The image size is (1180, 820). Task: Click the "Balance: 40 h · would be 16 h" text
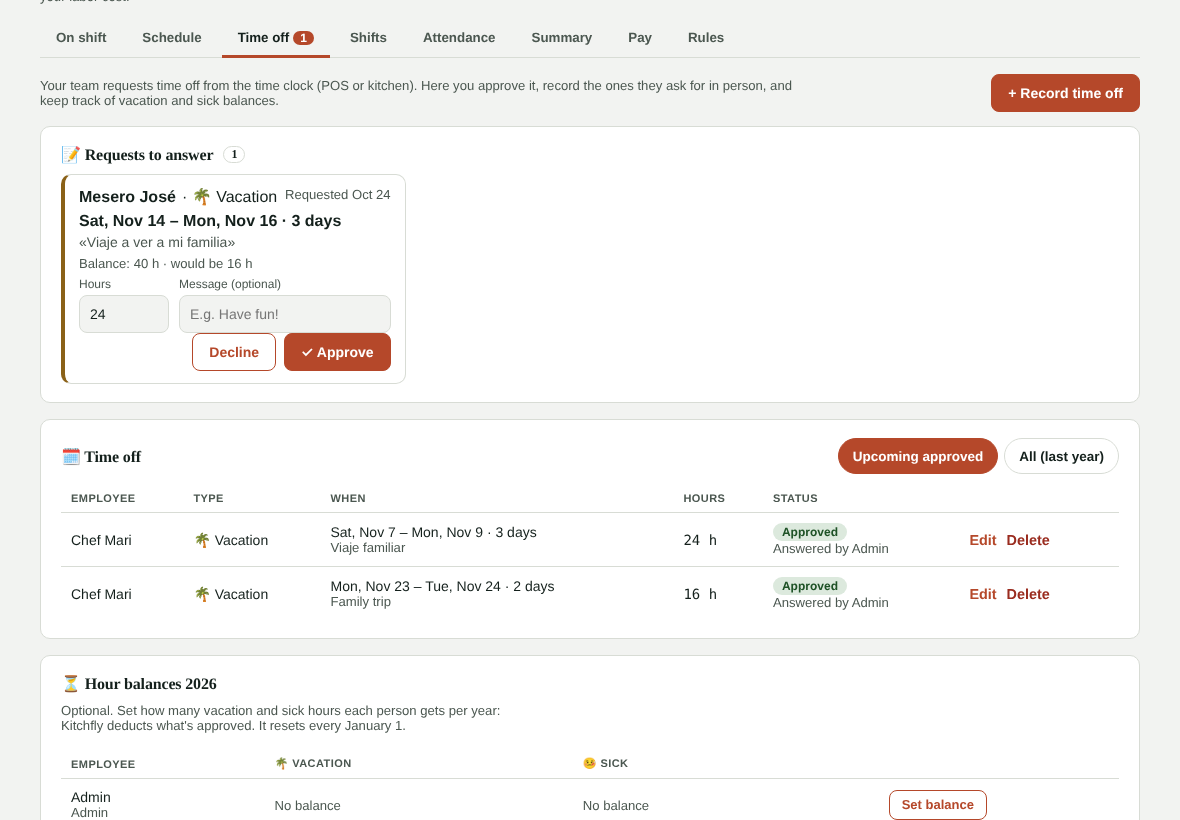(x=166, y=264)
